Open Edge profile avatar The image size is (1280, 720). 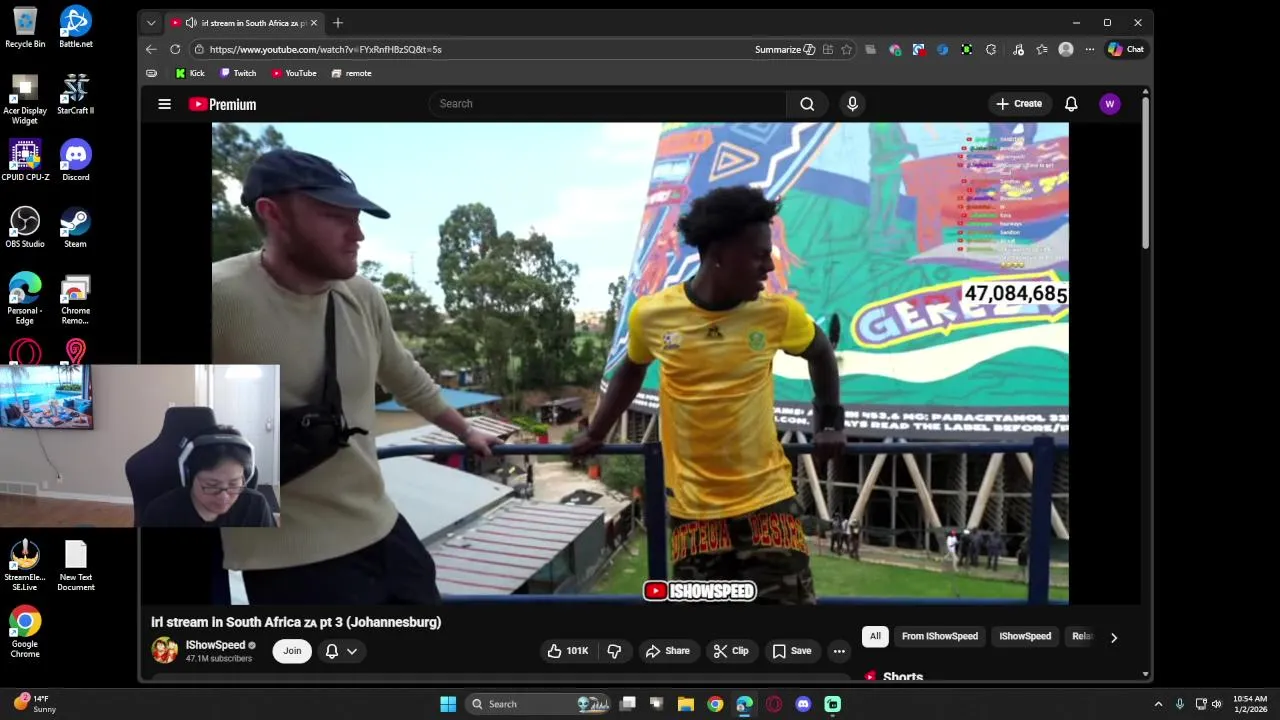coord(1066,49)
